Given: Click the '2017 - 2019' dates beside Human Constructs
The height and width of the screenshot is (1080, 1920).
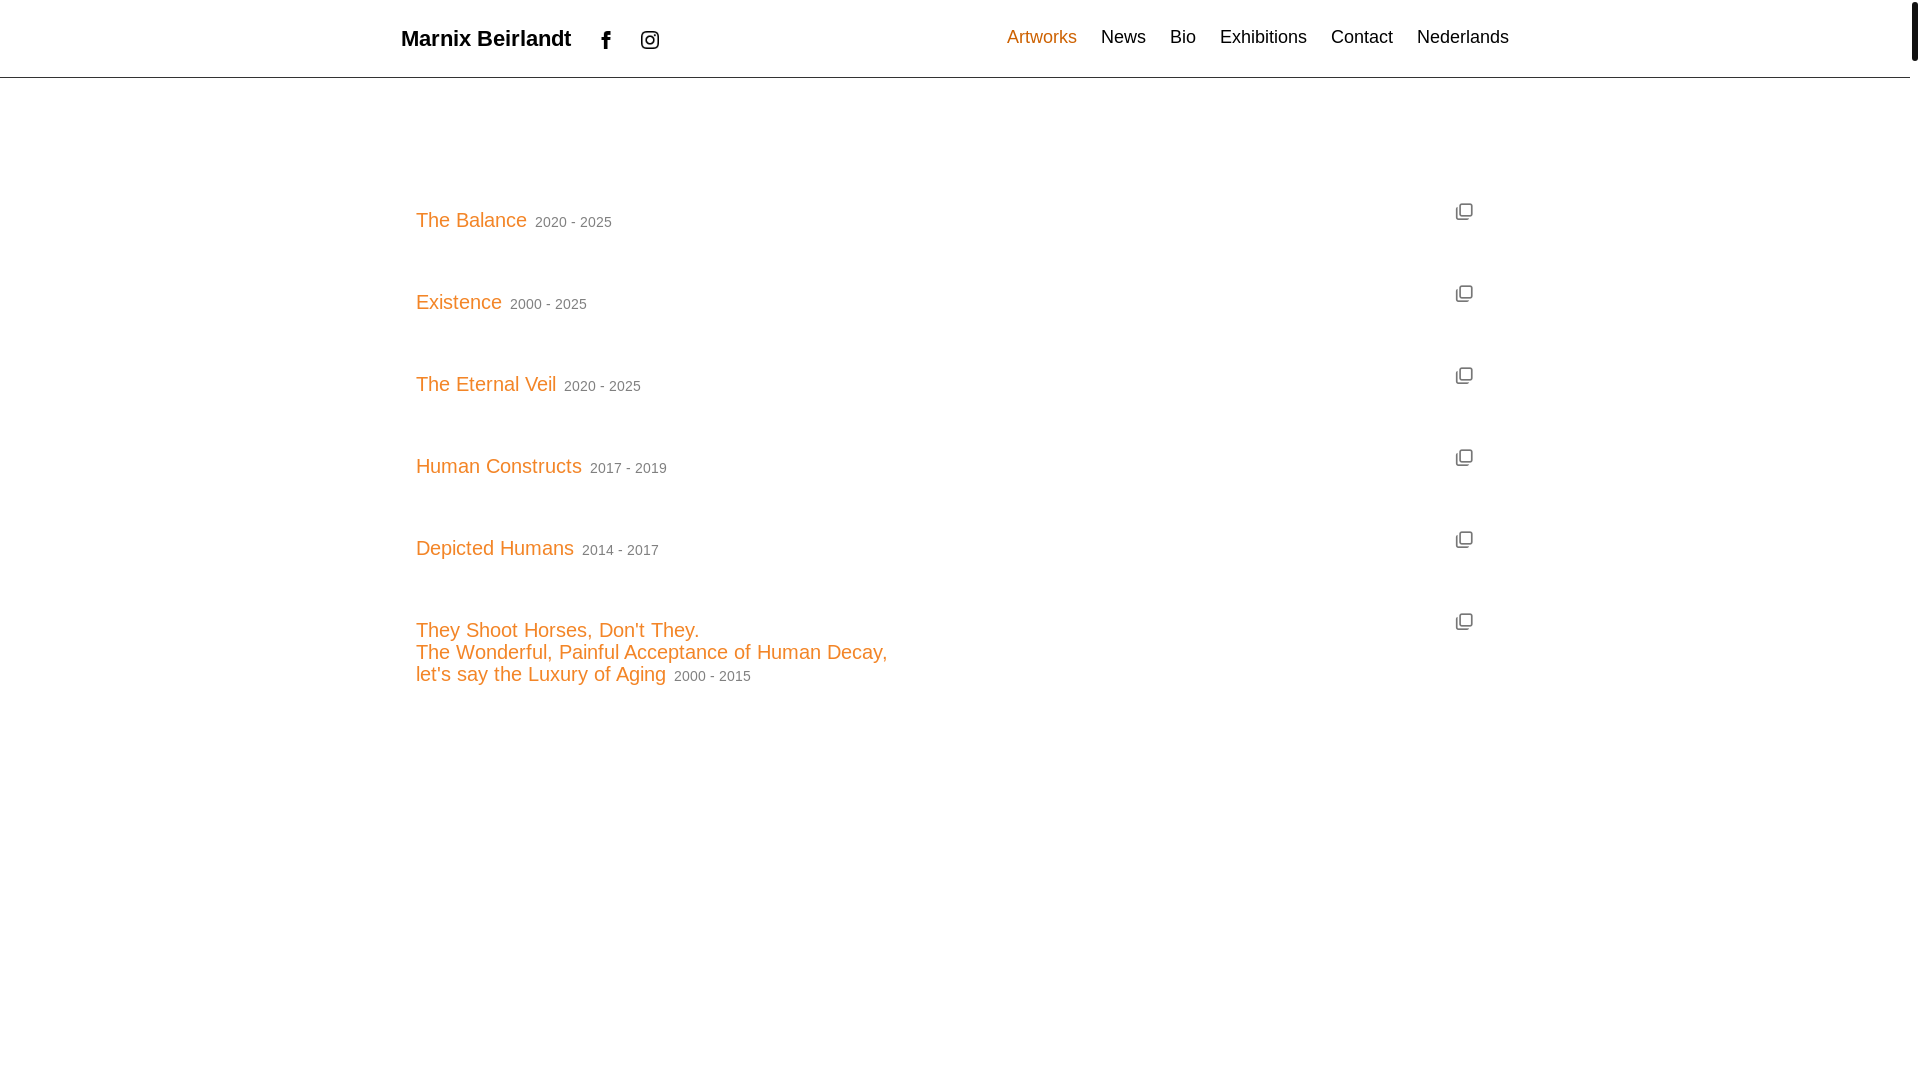Looking at the screenshot, I should 628,468.
